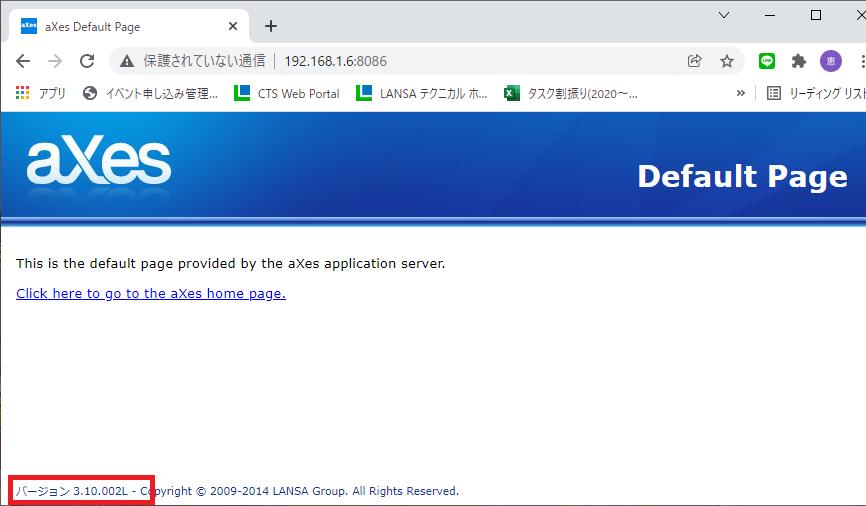866x506 pixels.
Task: Open the LANSA テクニカル bookmark
Action: [x=424, y=93]
